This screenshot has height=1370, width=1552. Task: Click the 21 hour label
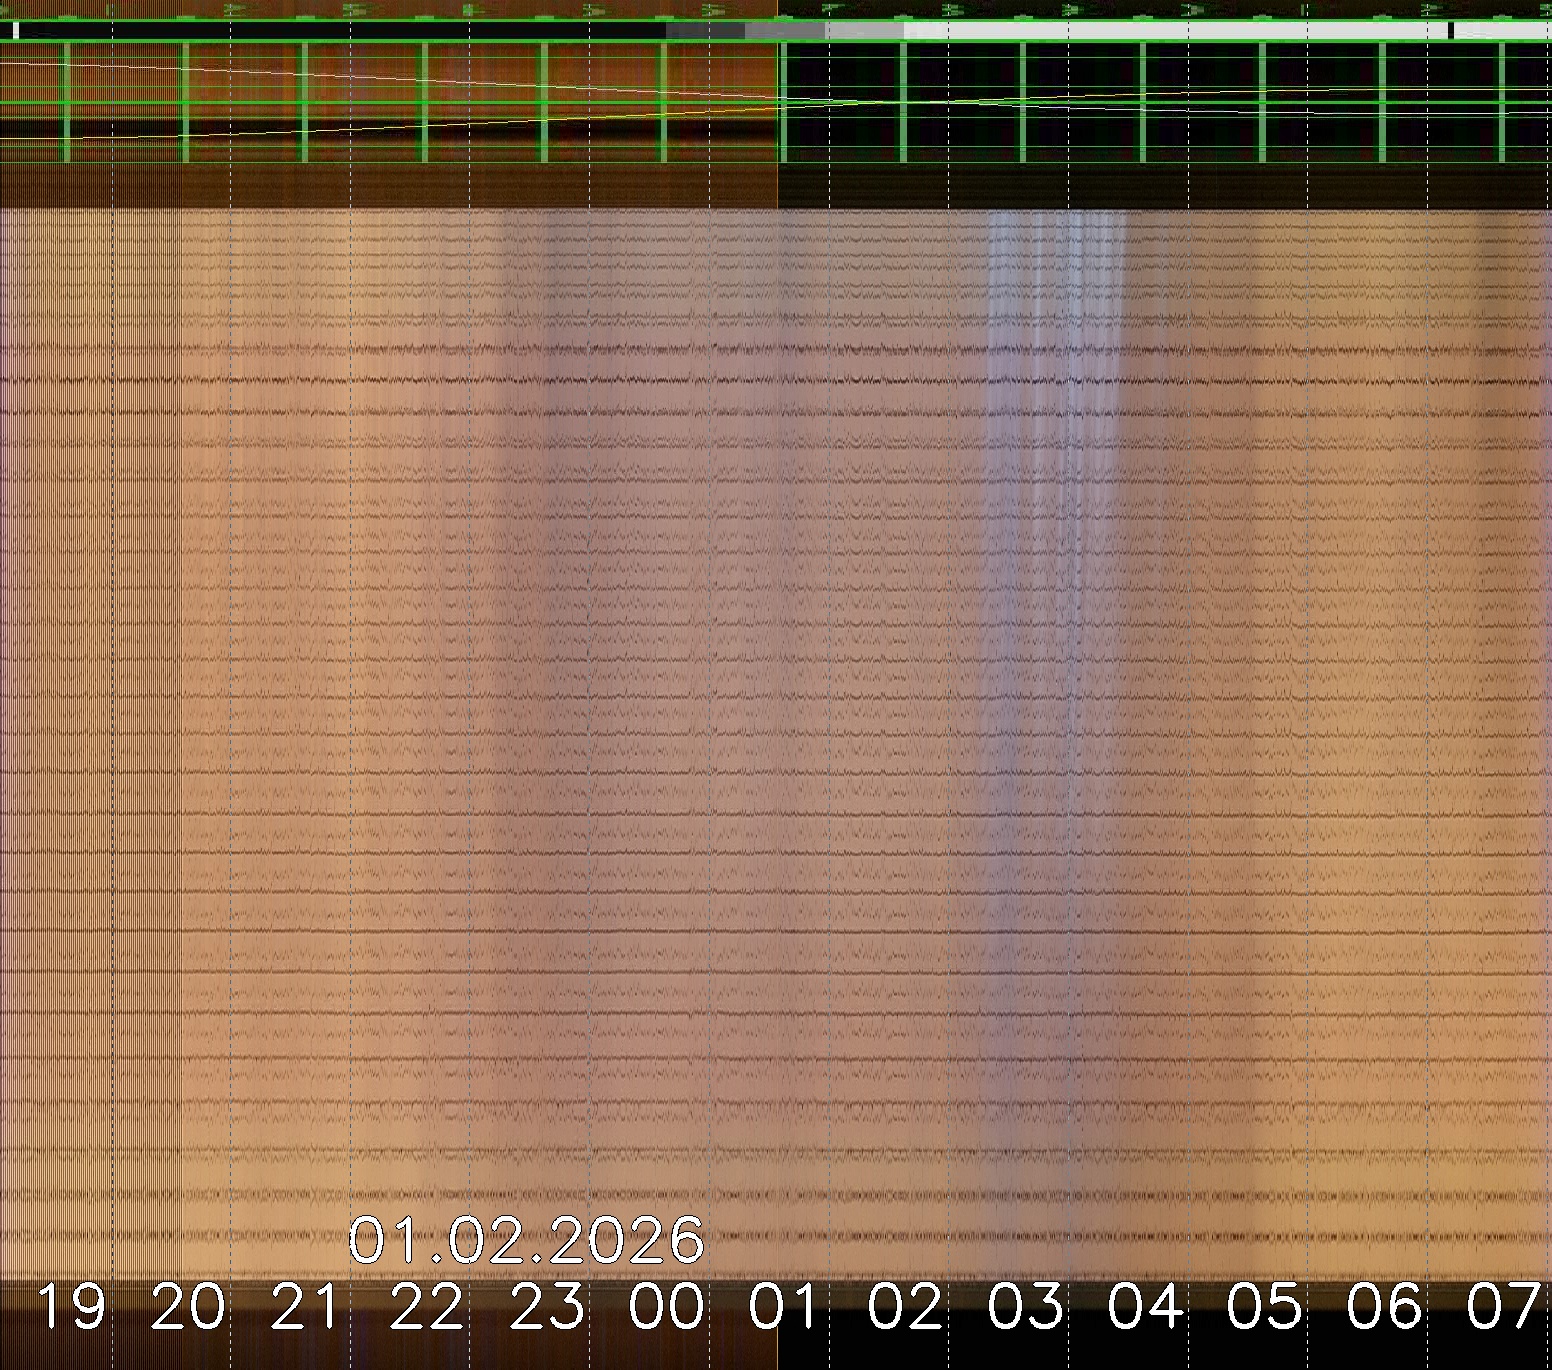point(306,1307)
